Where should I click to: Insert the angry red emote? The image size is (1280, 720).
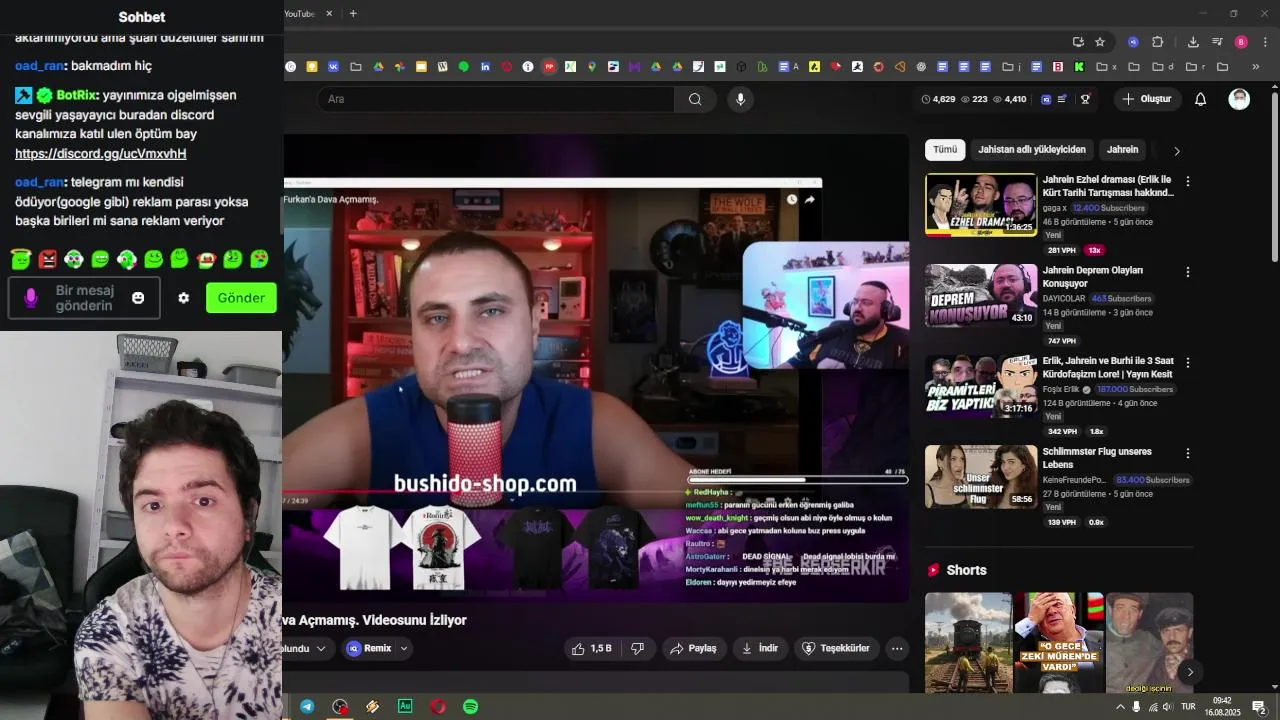[47, 259]
